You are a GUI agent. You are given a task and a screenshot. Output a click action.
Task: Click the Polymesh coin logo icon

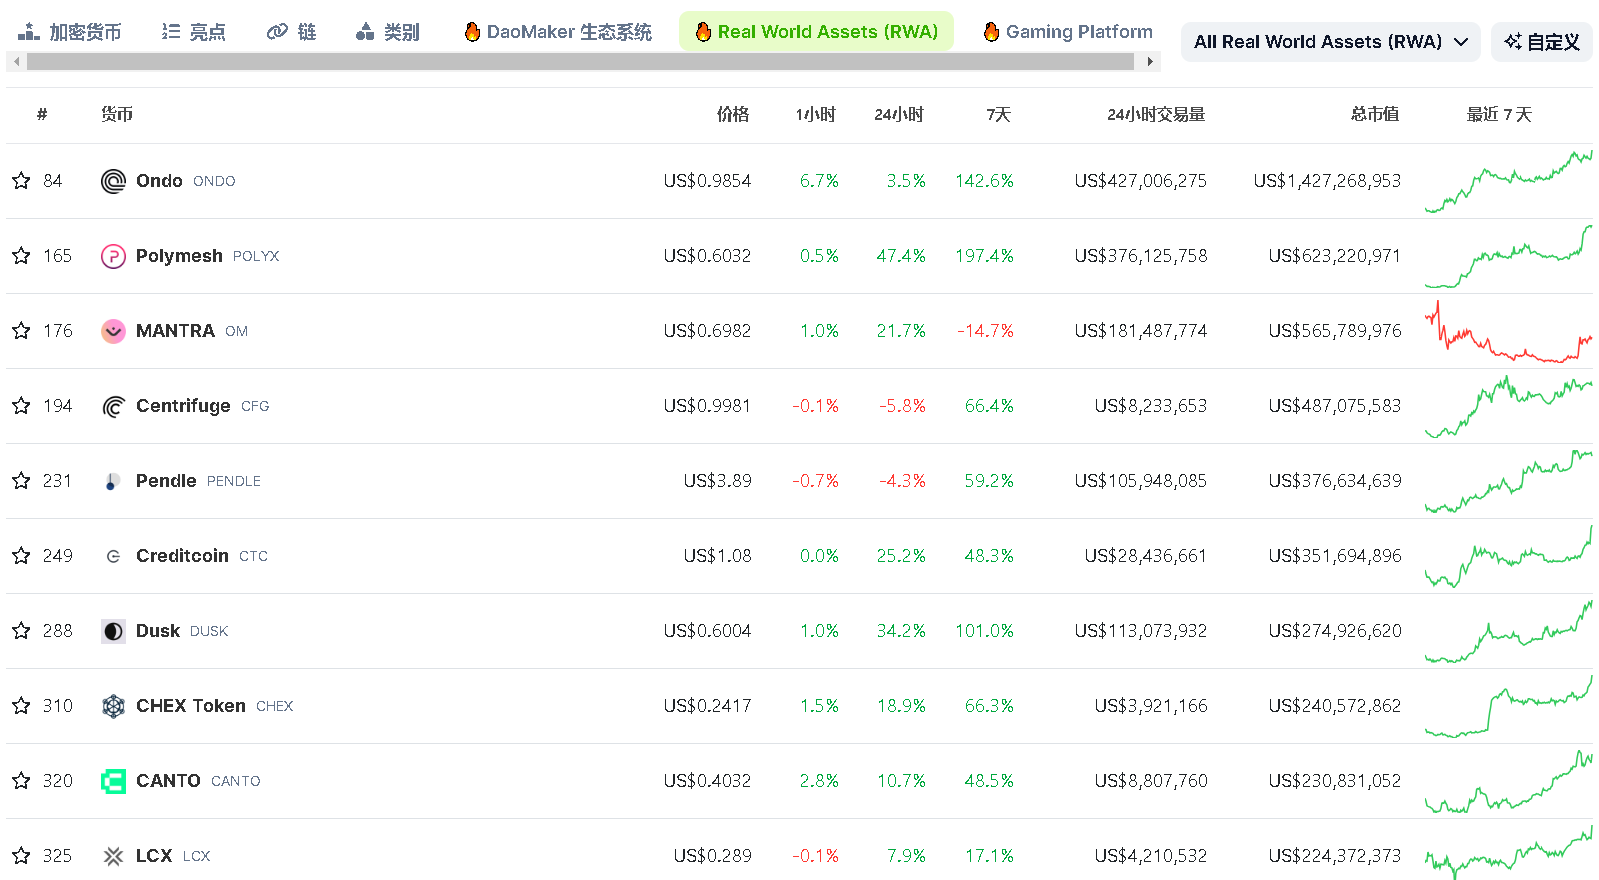point(113,256)
